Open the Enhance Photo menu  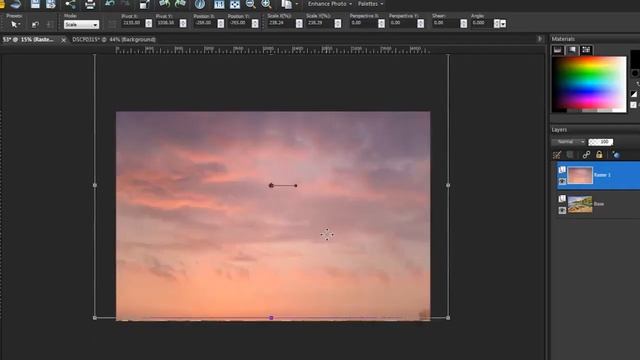point(329,4)
